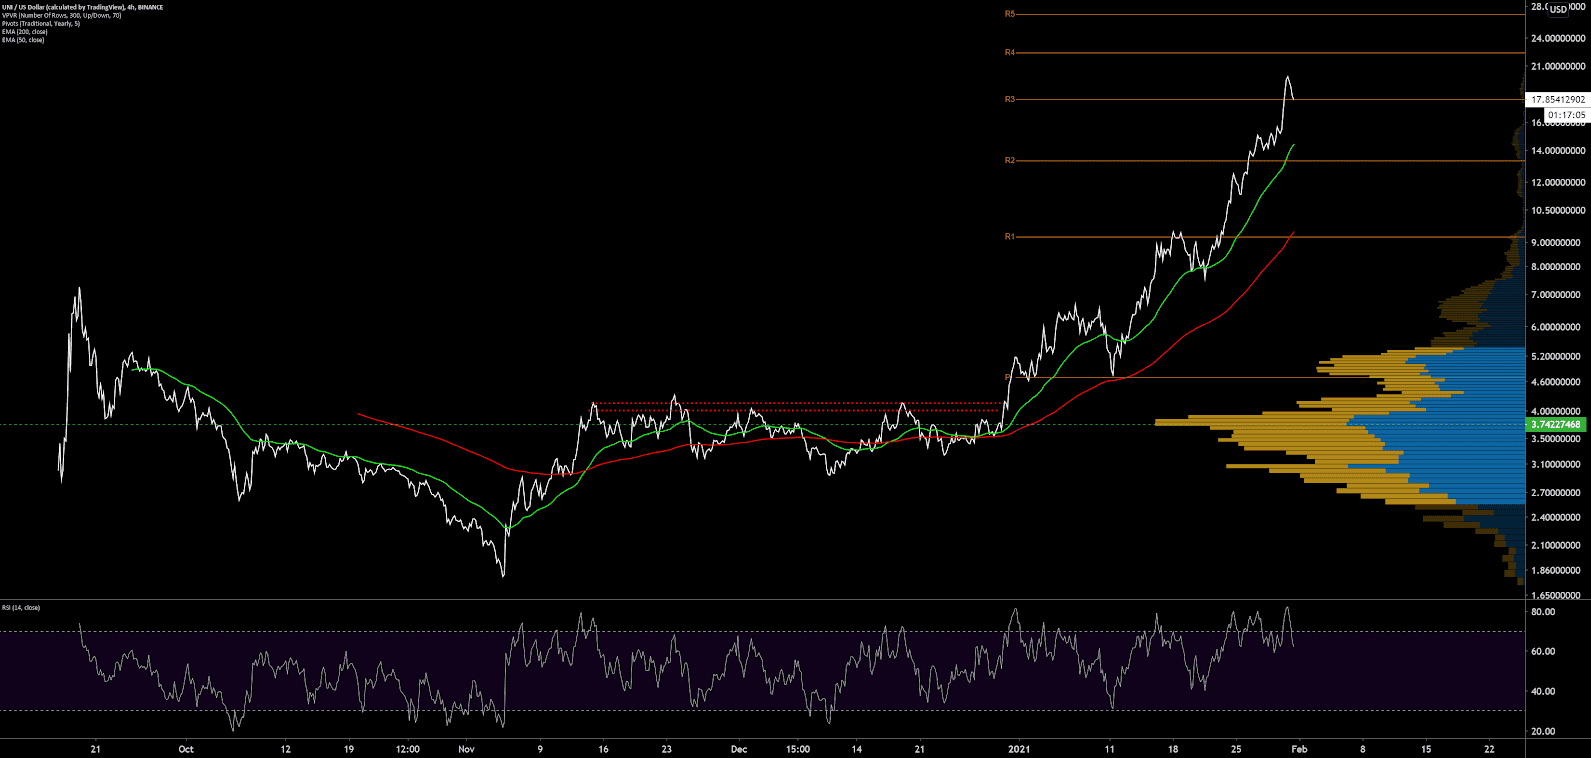
Task: Select the Nov label on time axis
Action: [x=467, y=748]
